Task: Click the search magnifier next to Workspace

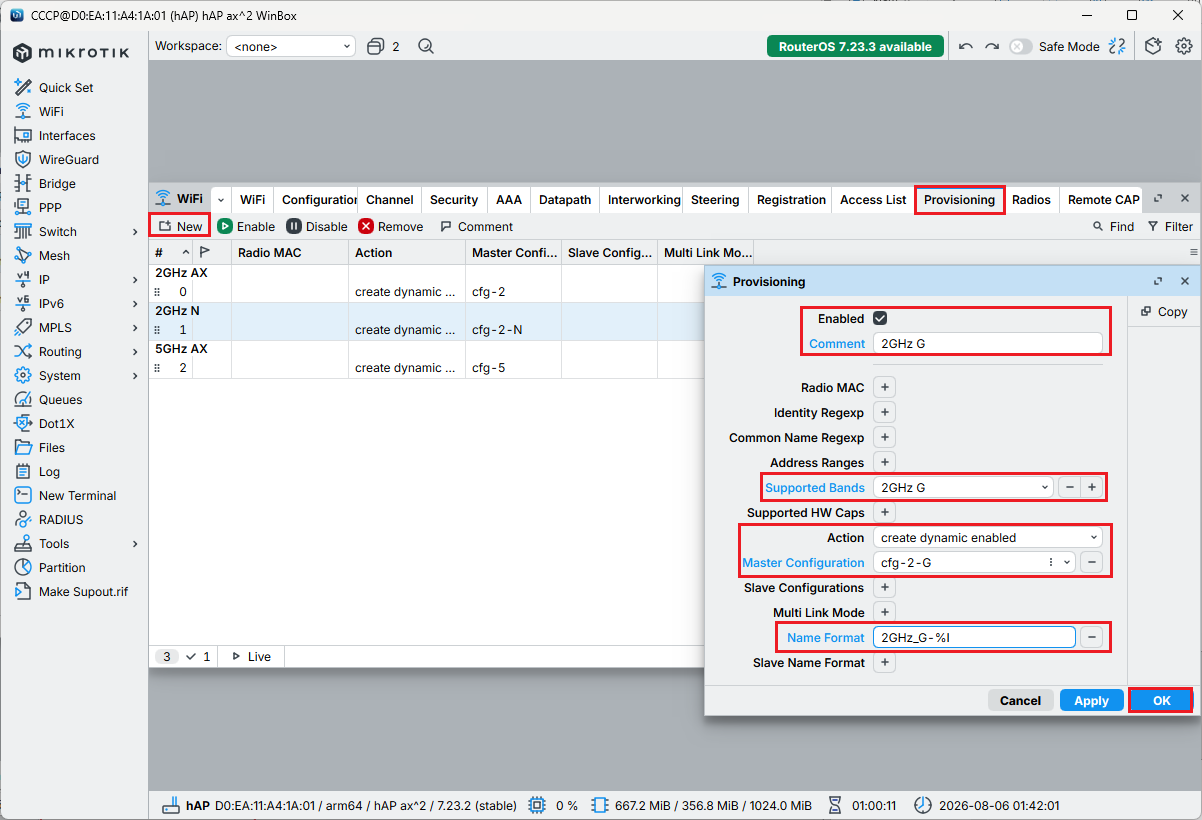Action: coord(426,46)
